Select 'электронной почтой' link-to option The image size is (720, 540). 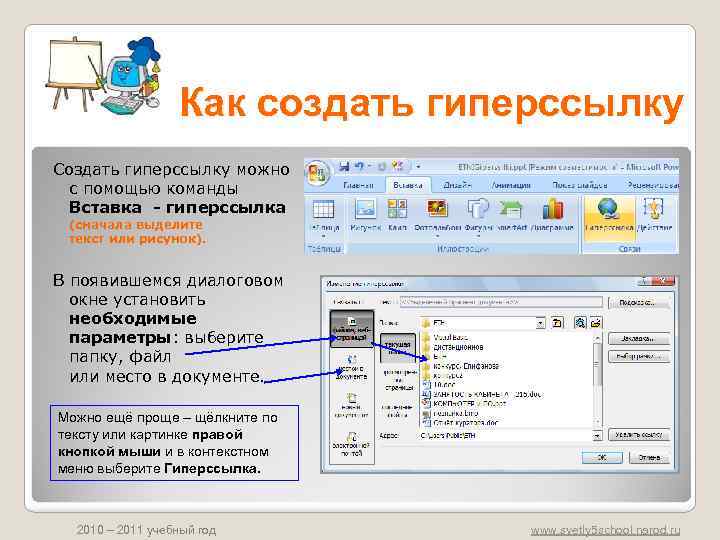click(351, 444)
